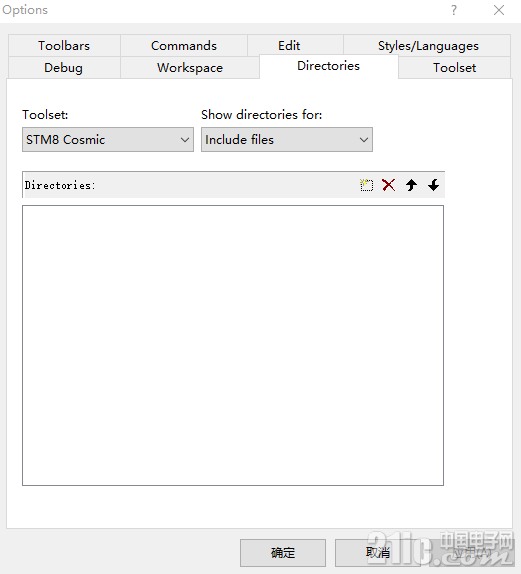Switch to the Toolbars tab

coord(64,46)
